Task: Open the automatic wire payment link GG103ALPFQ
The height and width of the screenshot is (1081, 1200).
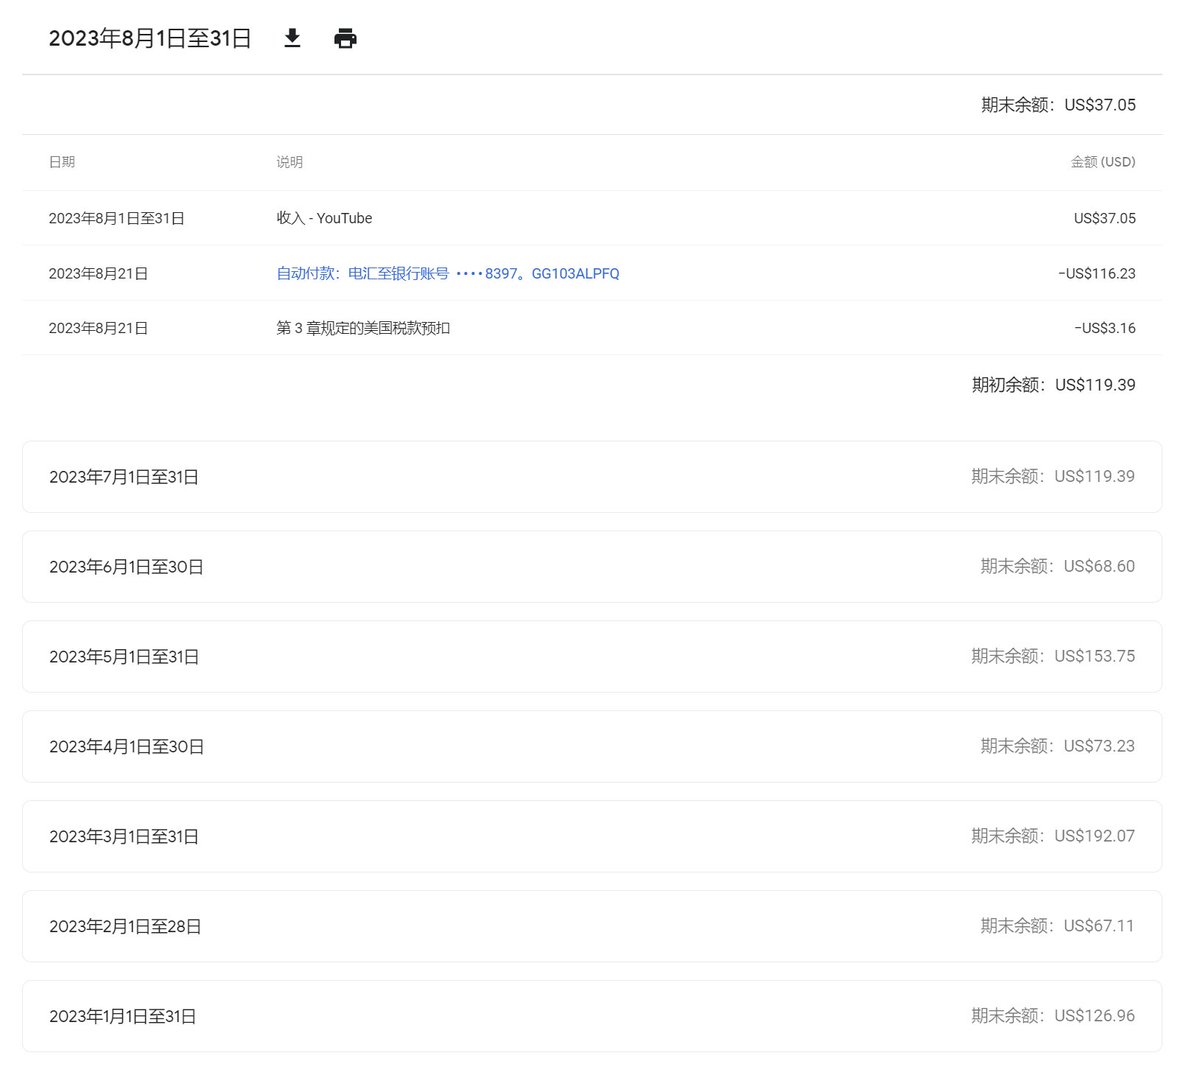Action: (x=448, y=273)
